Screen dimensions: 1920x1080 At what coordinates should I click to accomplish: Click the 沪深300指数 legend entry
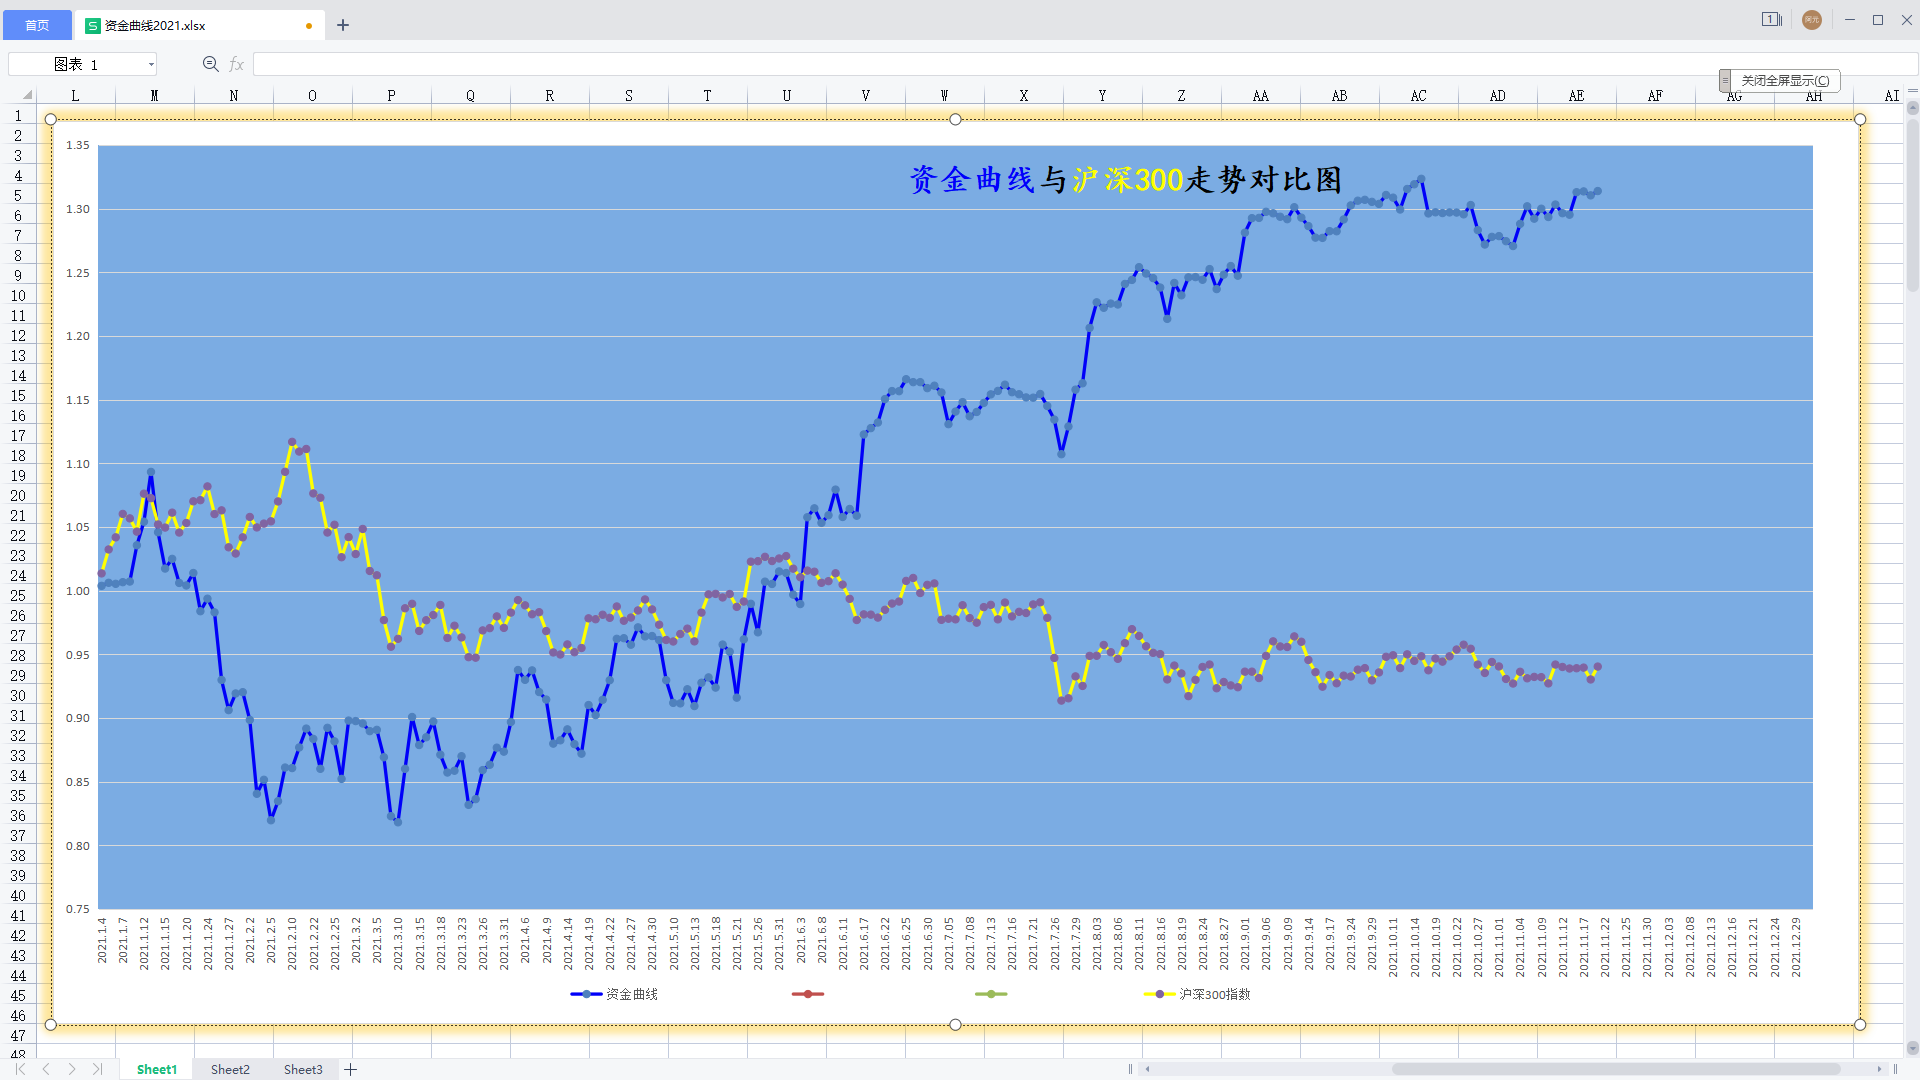pyautogui.click(x=1214, y=994)
